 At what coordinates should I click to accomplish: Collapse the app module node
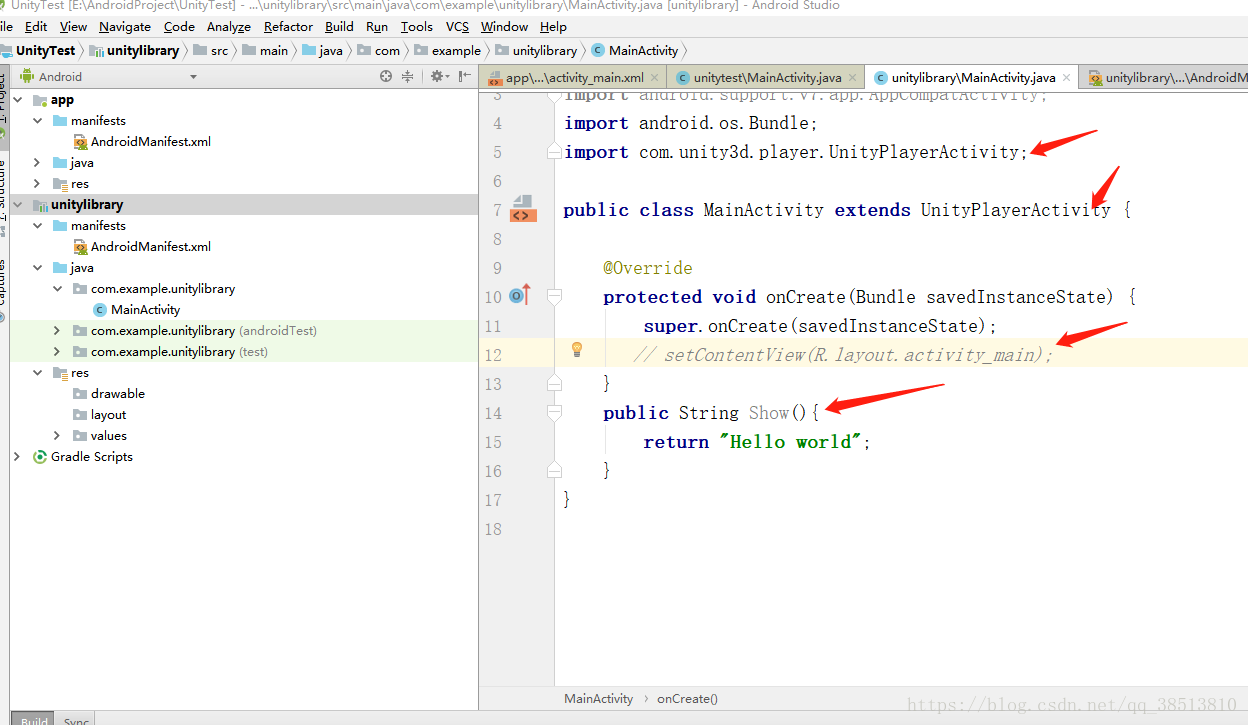[x=17, y=100]
